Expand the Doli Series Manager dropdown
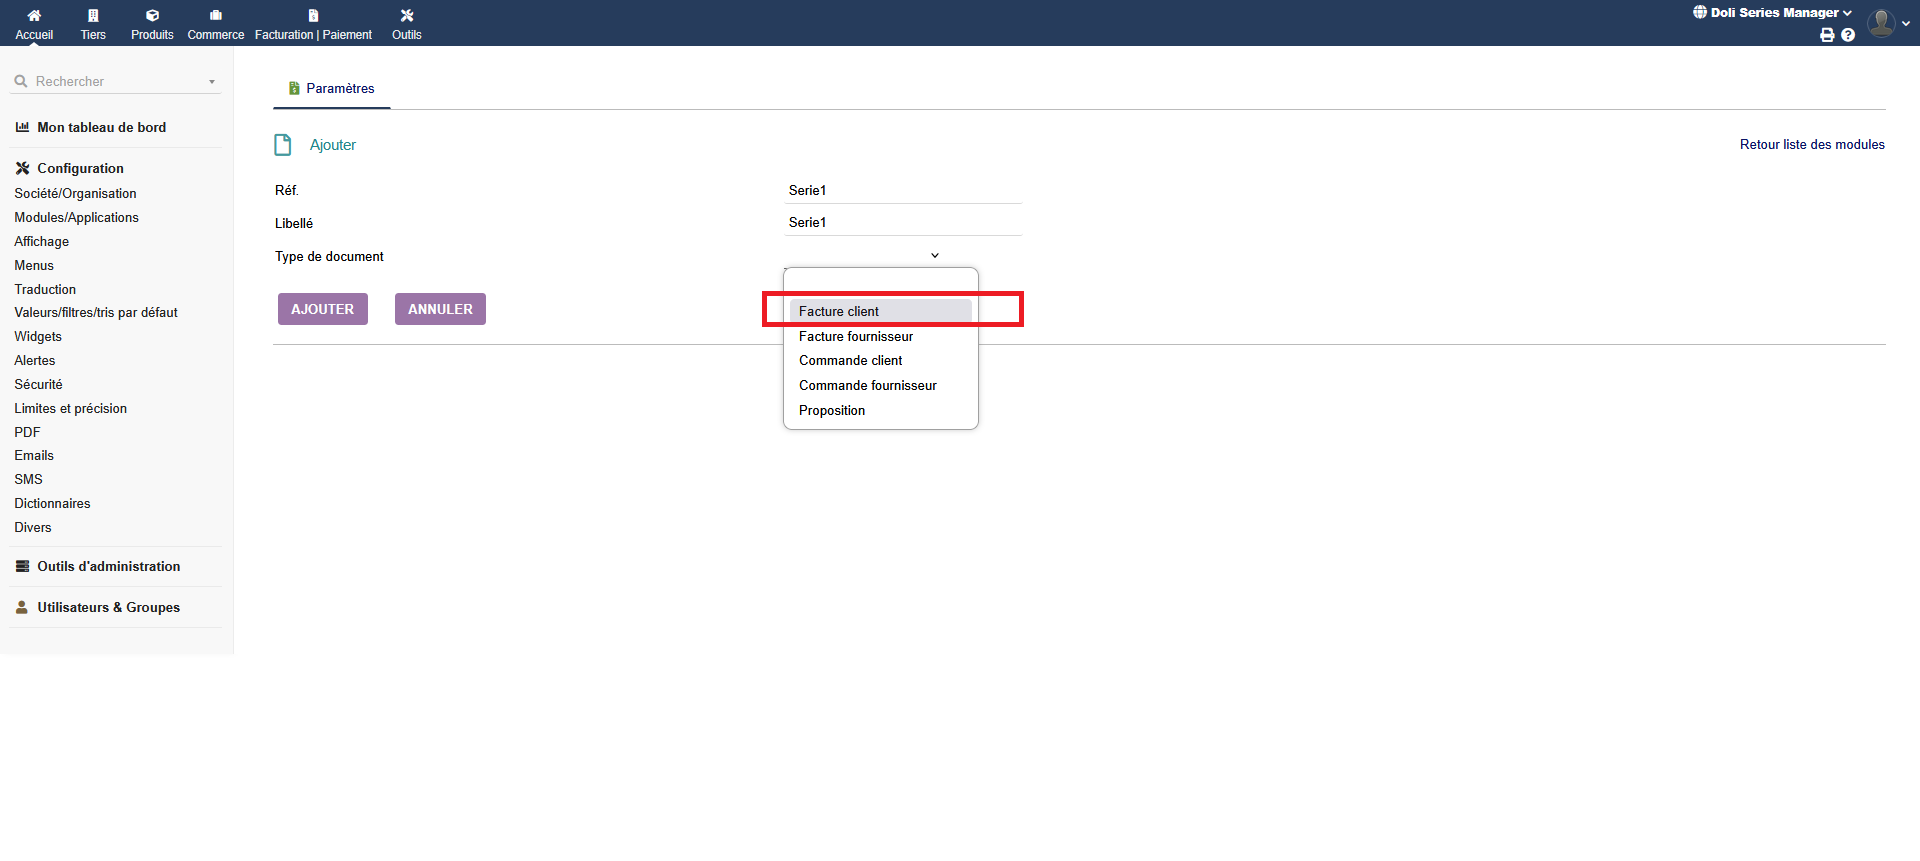This screenshot has width=1920, height=861. [1773, 13]
